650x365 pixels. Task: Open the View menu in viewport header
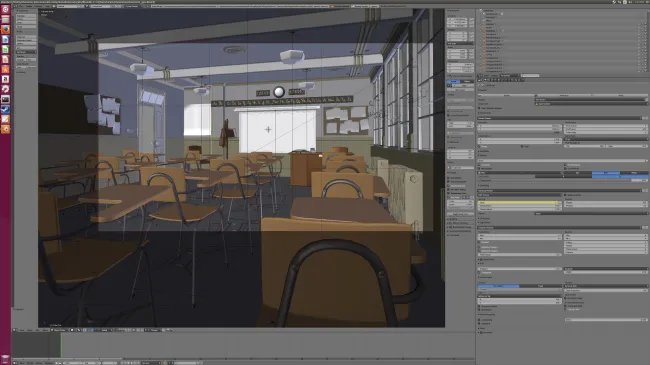pos(22,330)
